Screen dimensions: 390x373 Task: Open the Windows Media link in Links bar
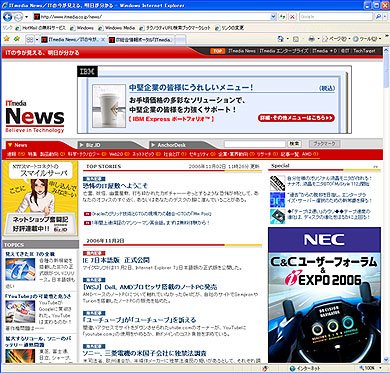pyautogui.click(x=116, y=28)
